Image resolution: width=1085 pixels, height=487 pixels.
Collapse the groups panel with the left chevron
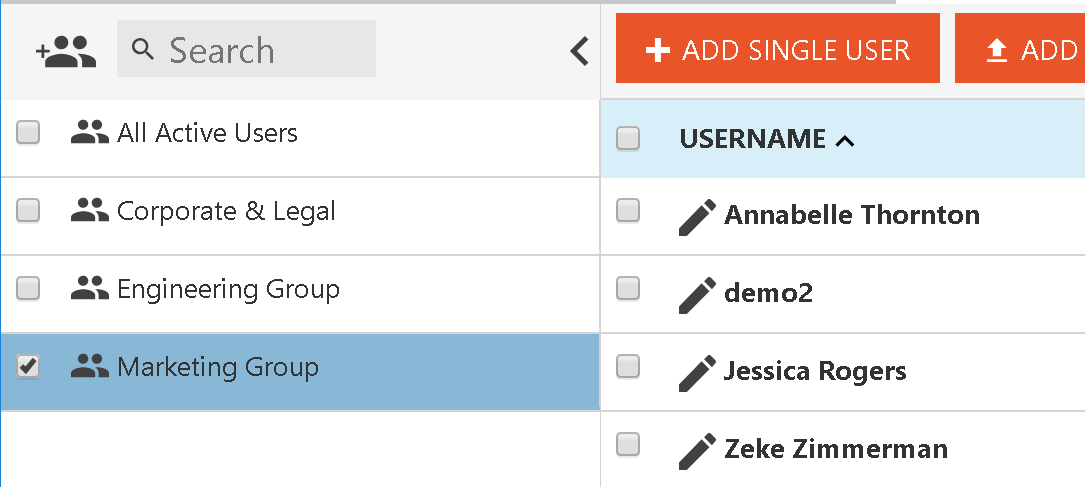click(579, 51)
